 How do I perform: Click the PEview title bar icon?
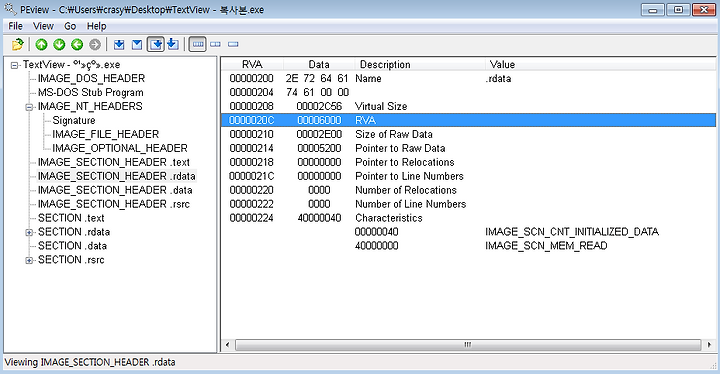click(x=10, y=9)
